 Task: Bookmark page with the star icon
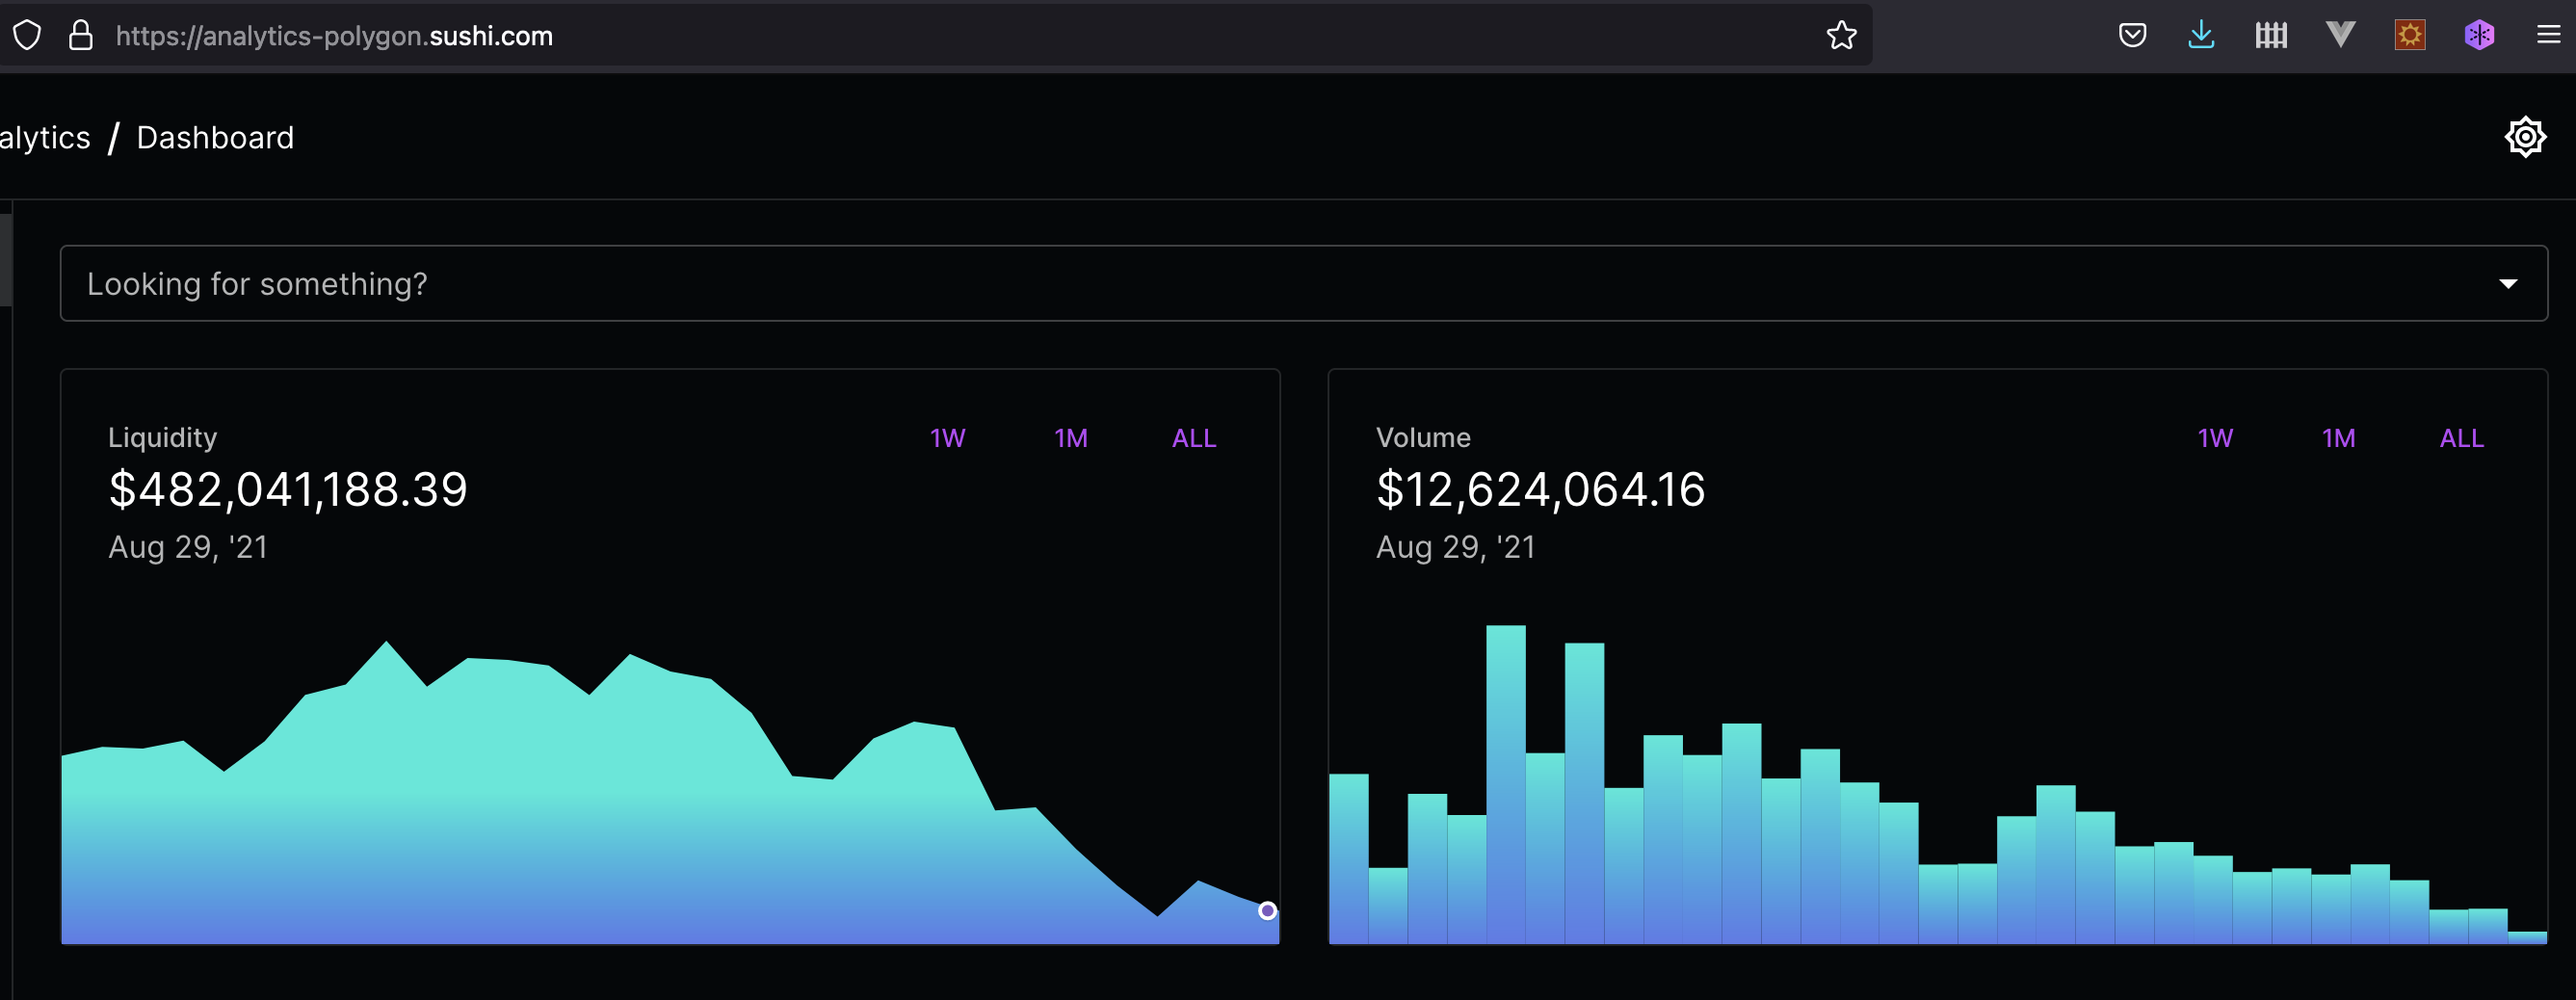click(x=1841, y=36)
